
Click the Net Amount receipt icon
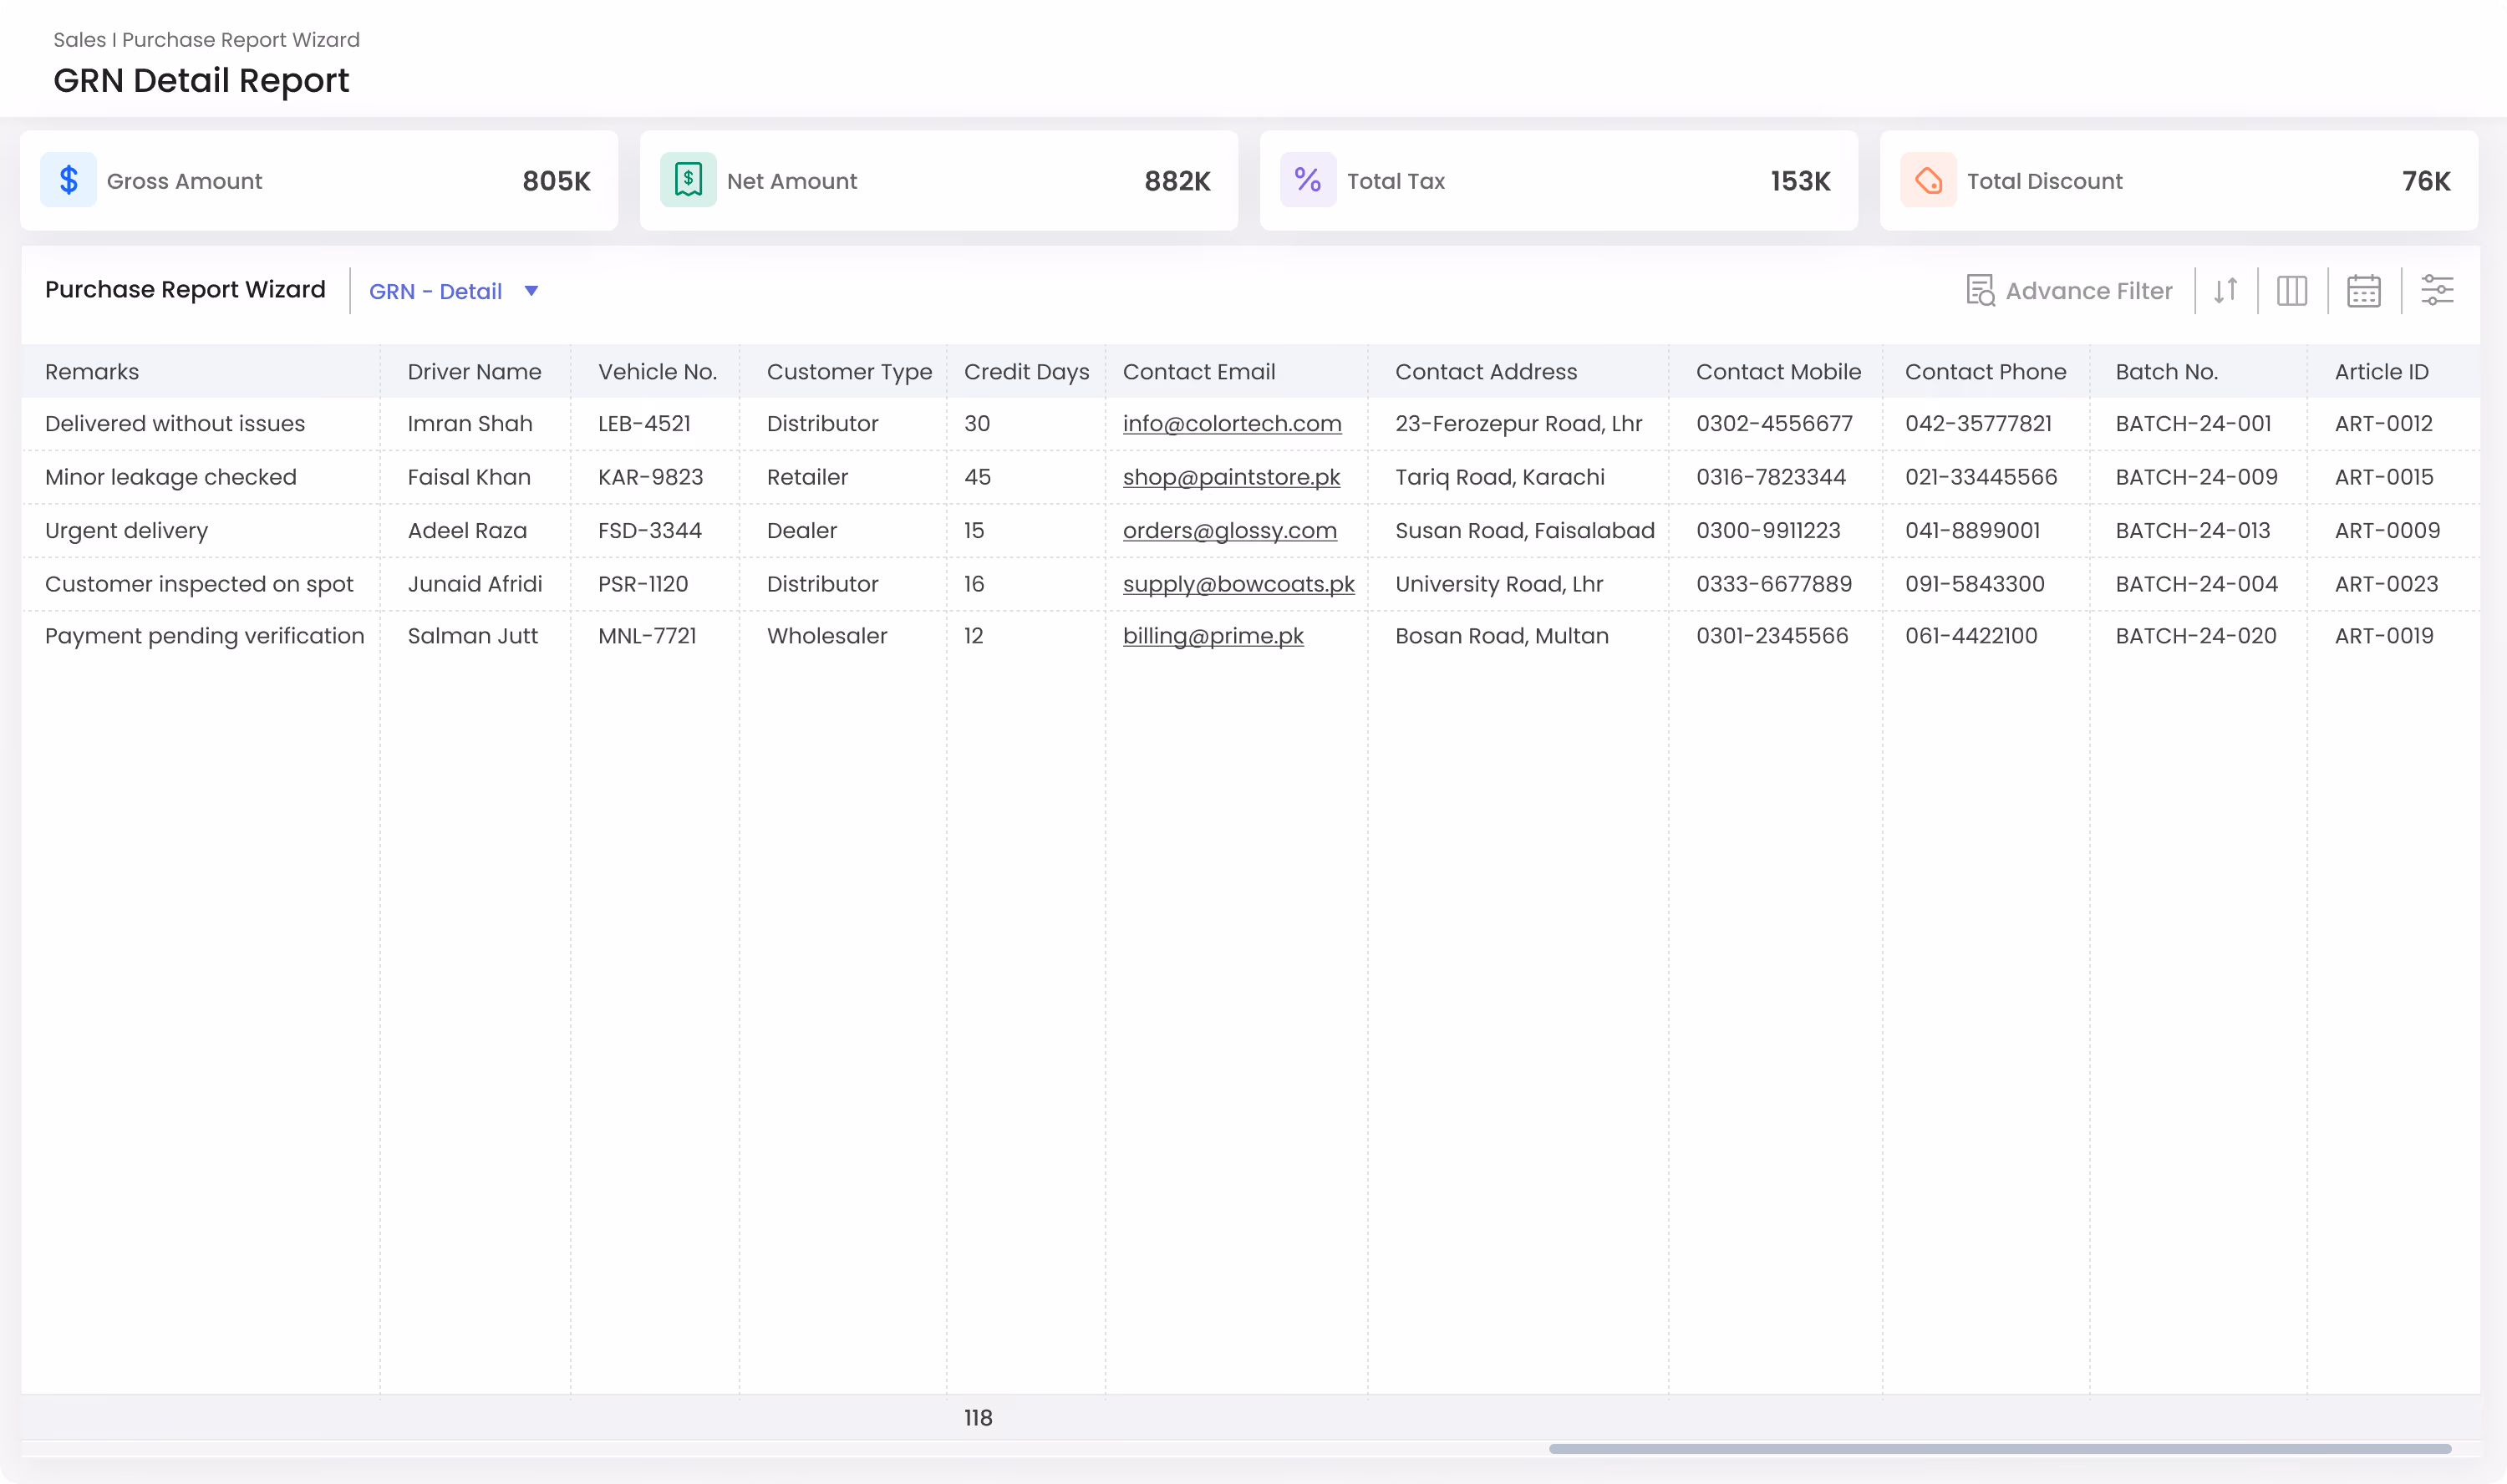(688, 180)
